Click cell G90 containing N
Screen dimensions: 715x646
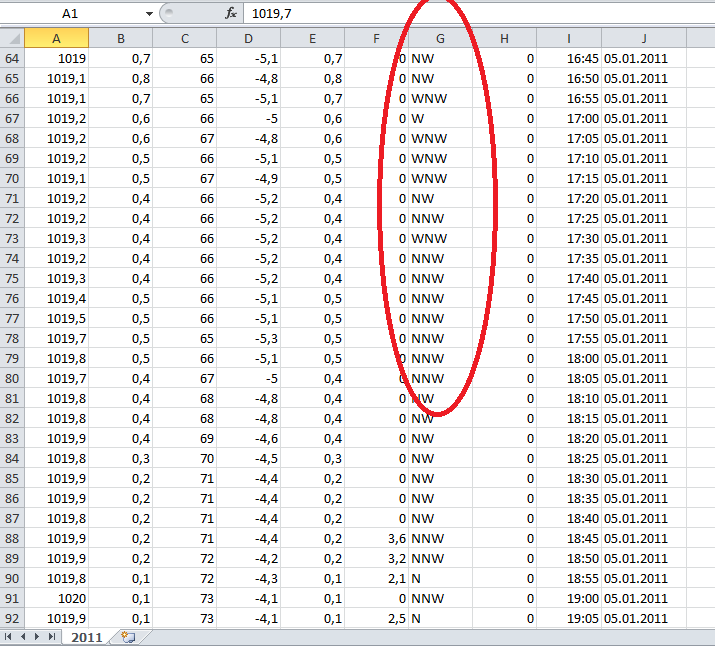[x=440, y=579]
